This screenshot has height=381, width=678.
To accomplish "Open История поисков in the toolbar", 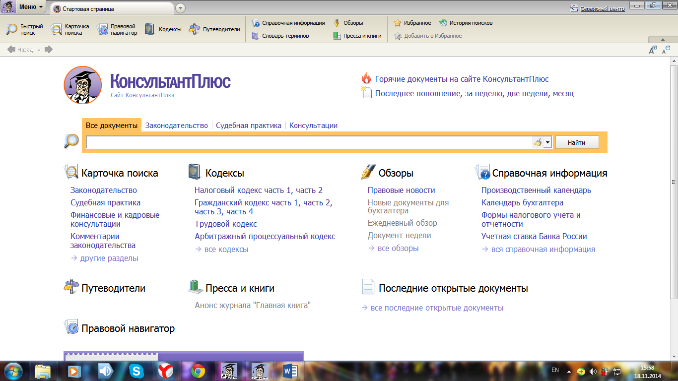I will tap(466, 23).
